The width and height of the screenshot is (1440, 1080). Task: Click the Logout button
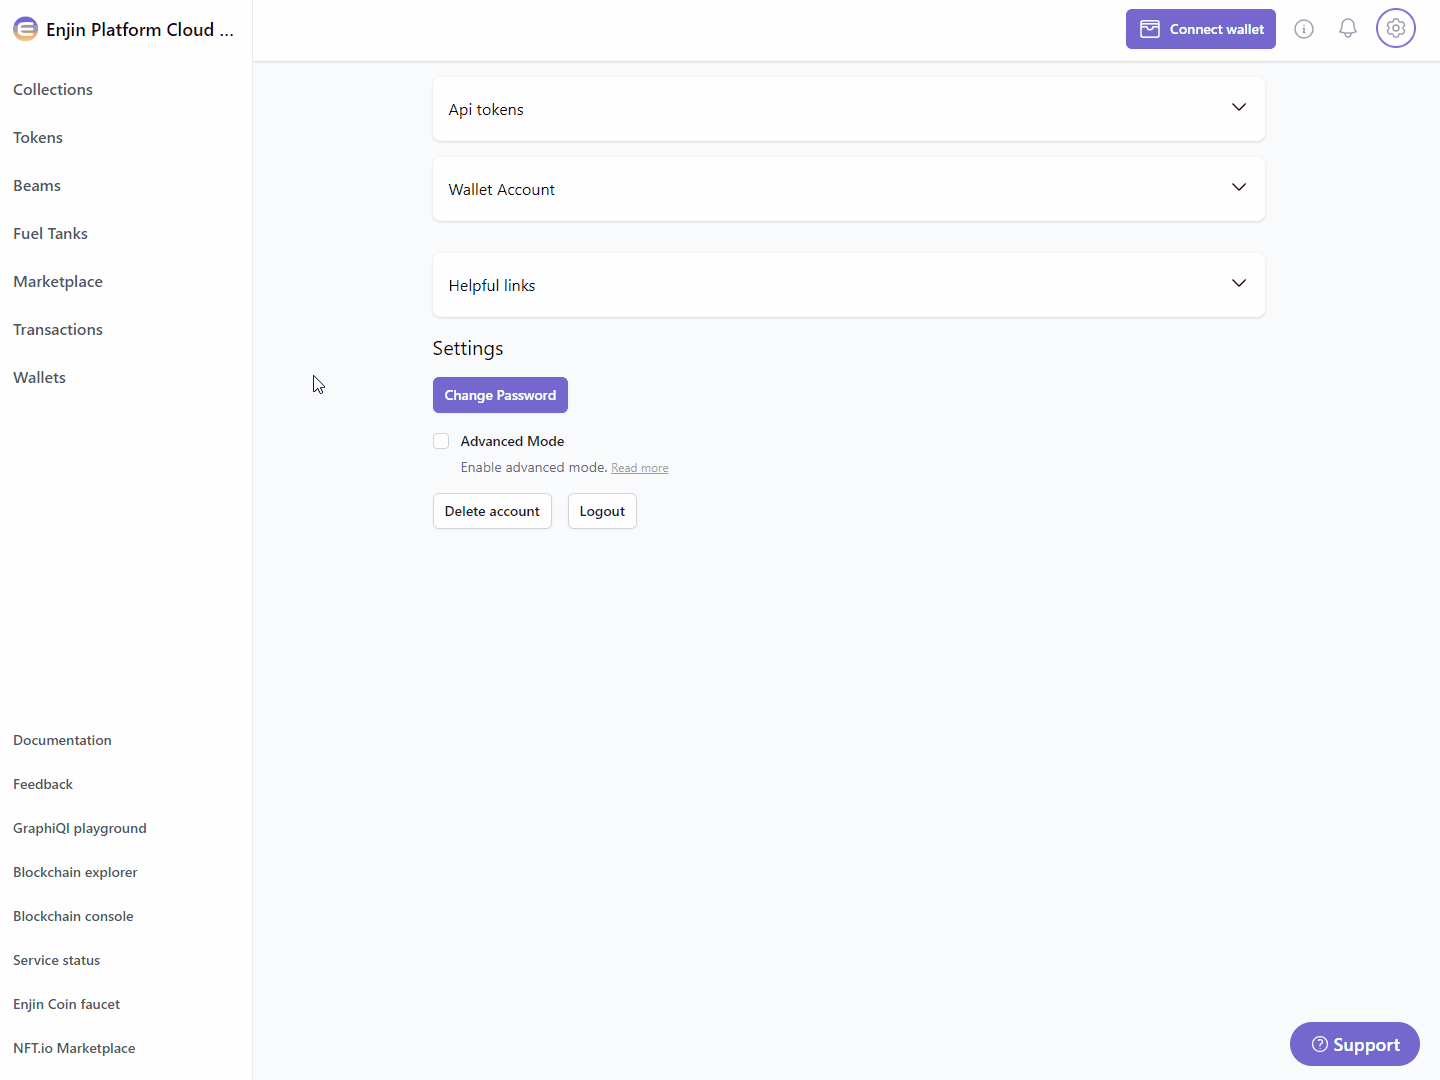(x=602, y=511)
